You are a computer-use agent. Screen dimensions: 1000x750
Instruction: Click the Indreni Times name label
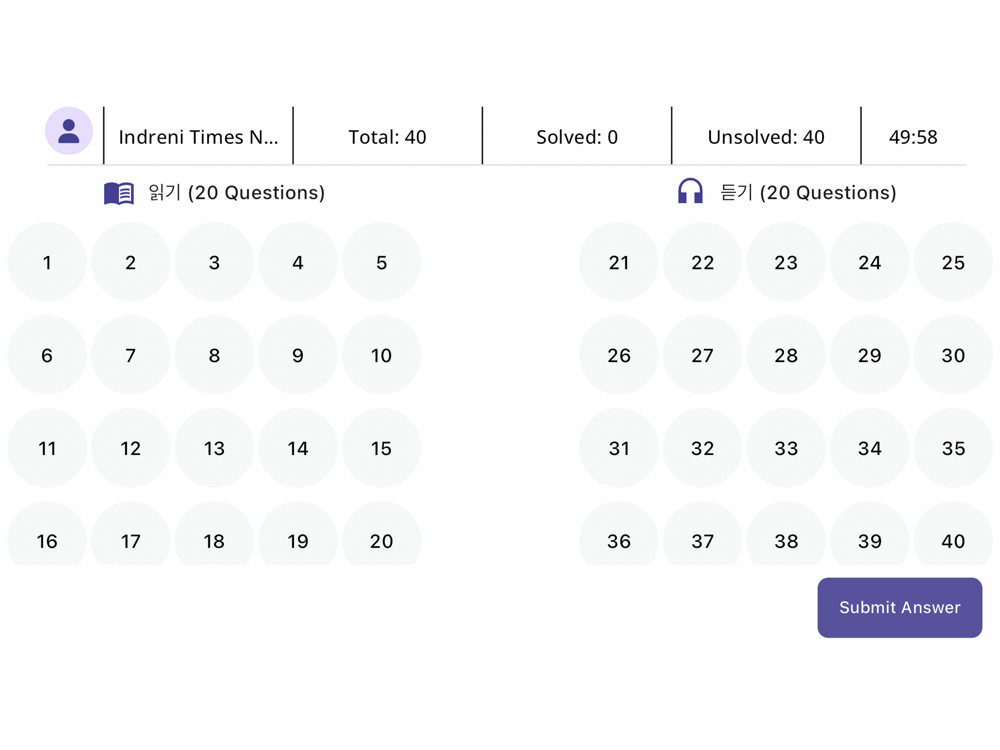point(198,137)
